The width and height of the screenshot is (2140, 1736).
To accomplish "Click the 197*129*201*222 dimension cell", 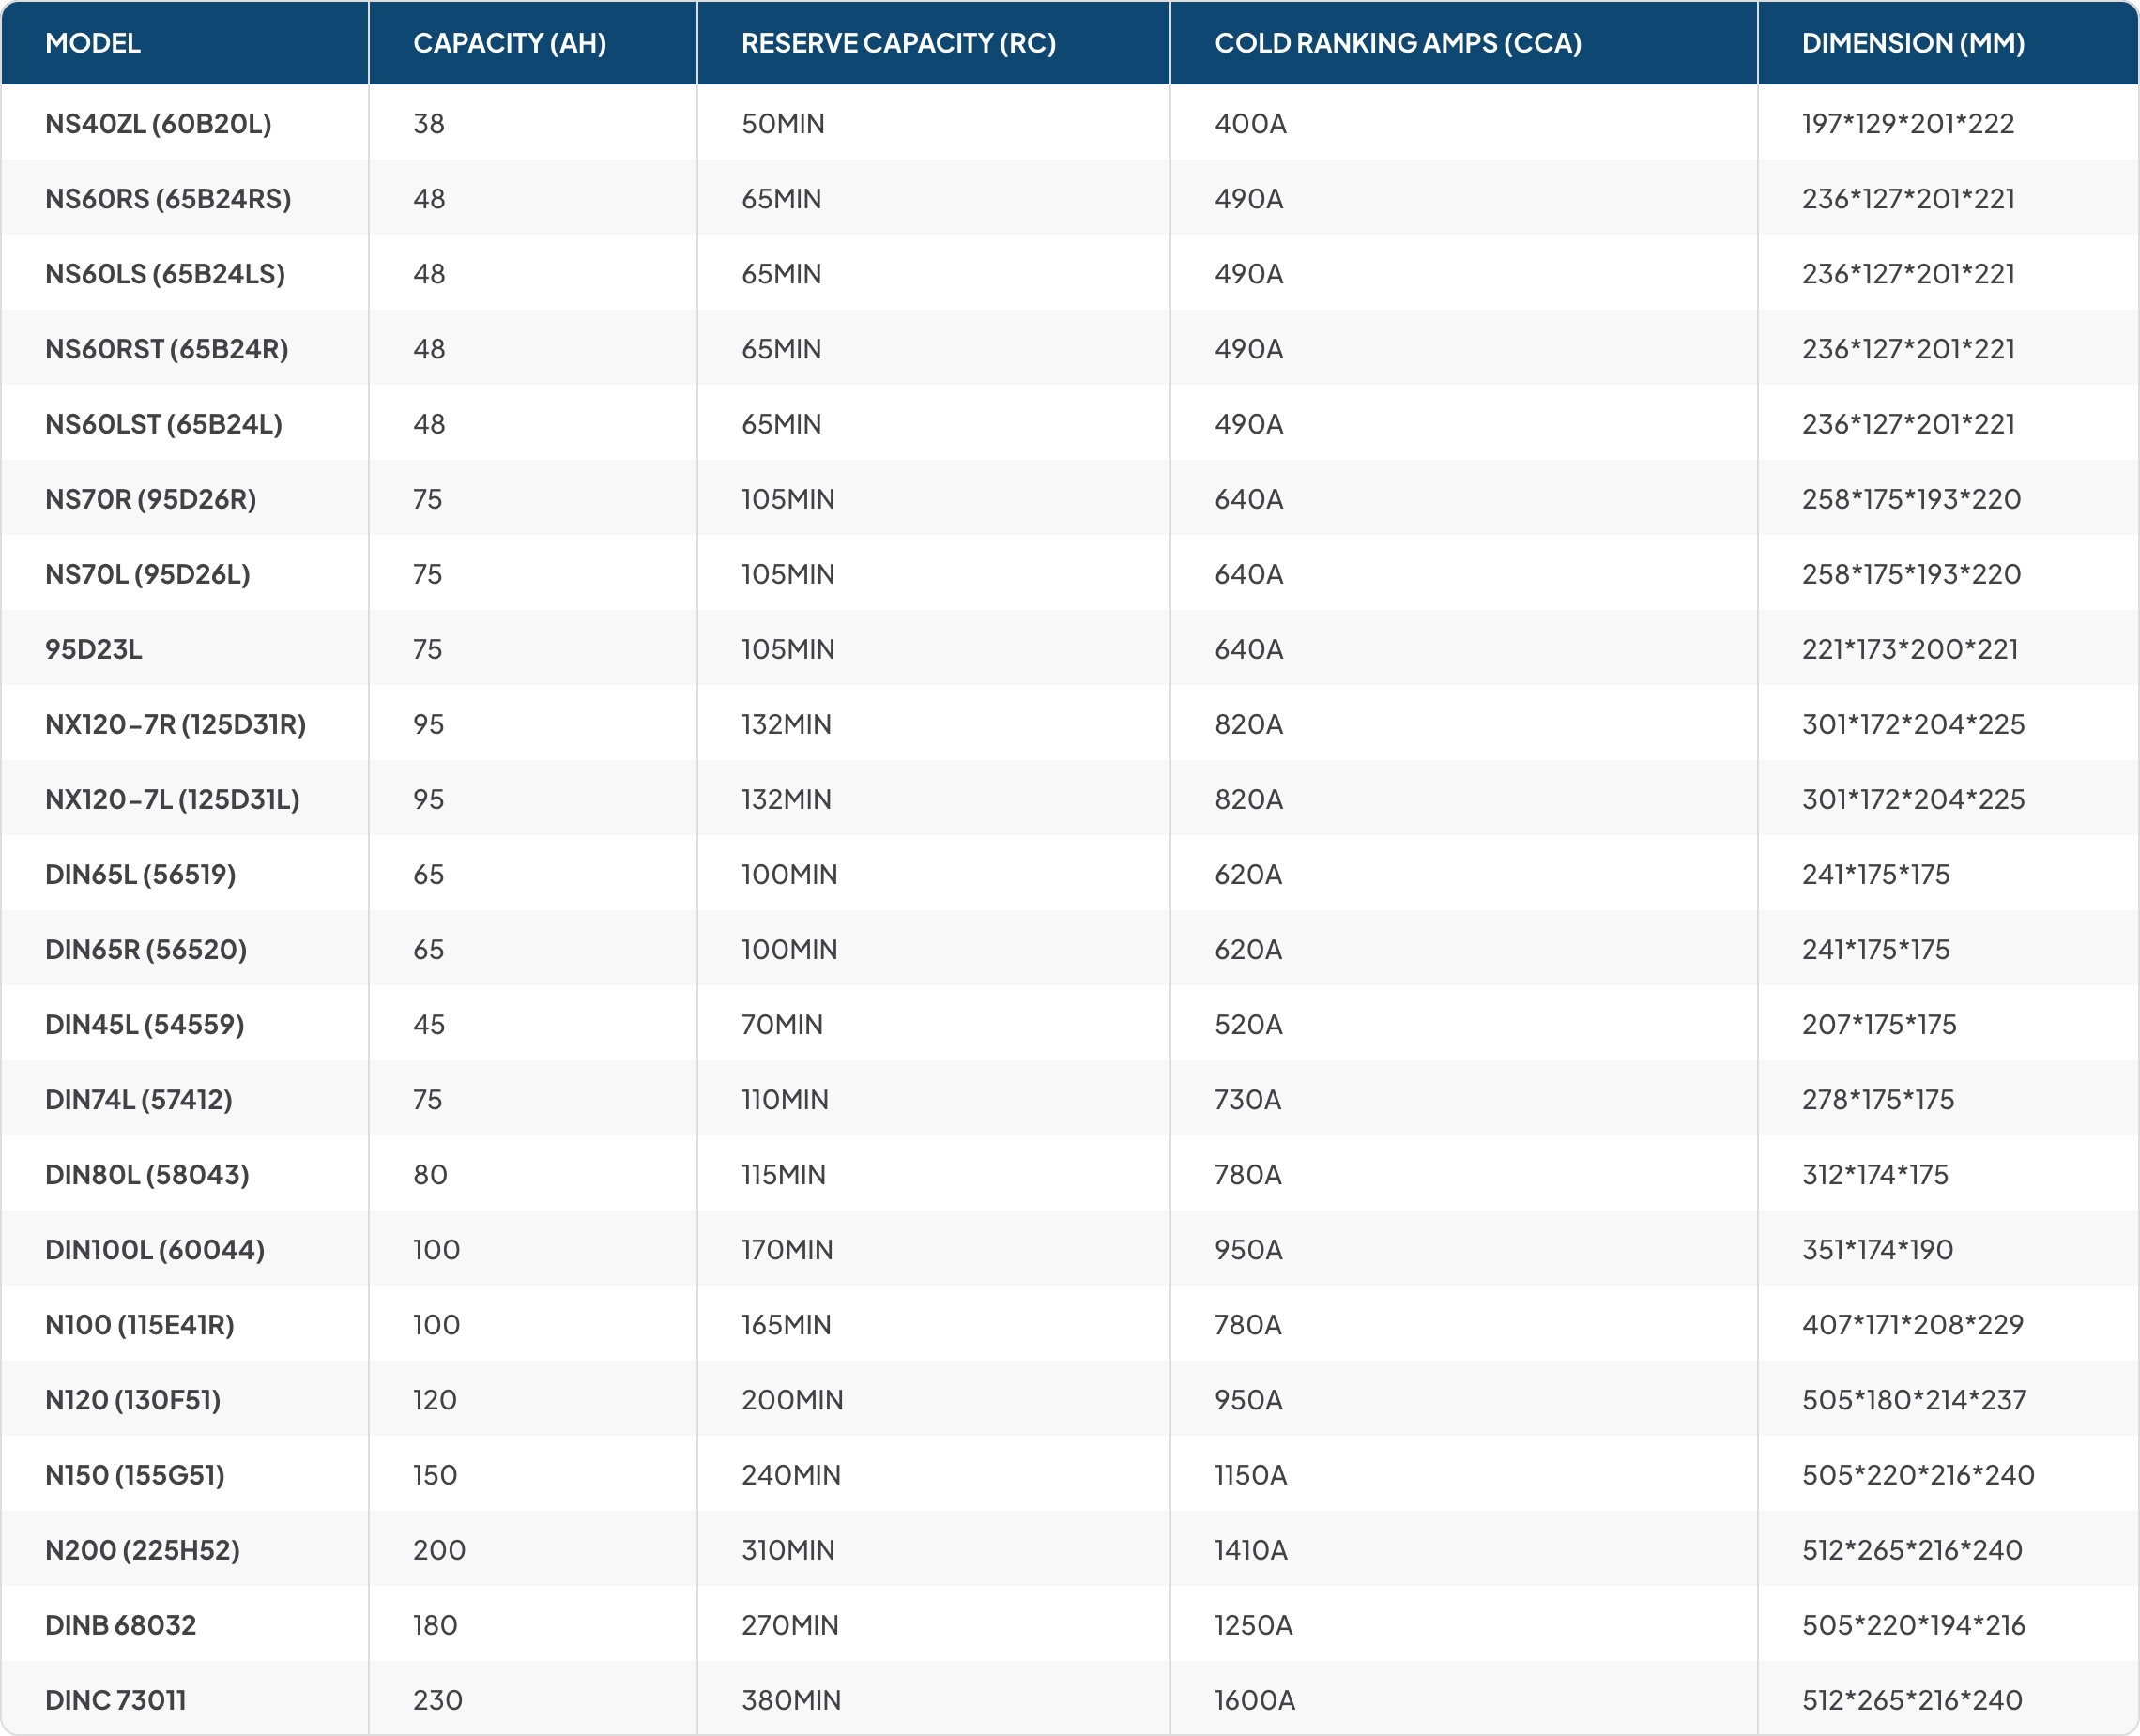I will (1907, 123).
